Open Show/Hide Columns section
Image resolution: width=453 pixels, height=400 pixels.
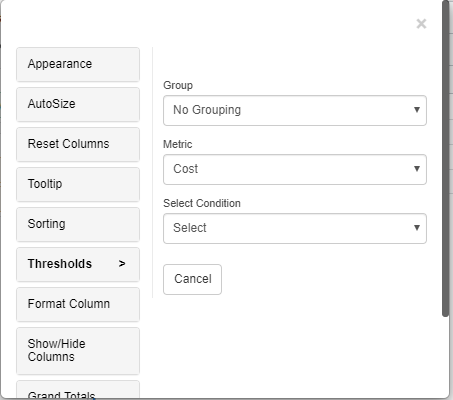[x=78, y=351]
